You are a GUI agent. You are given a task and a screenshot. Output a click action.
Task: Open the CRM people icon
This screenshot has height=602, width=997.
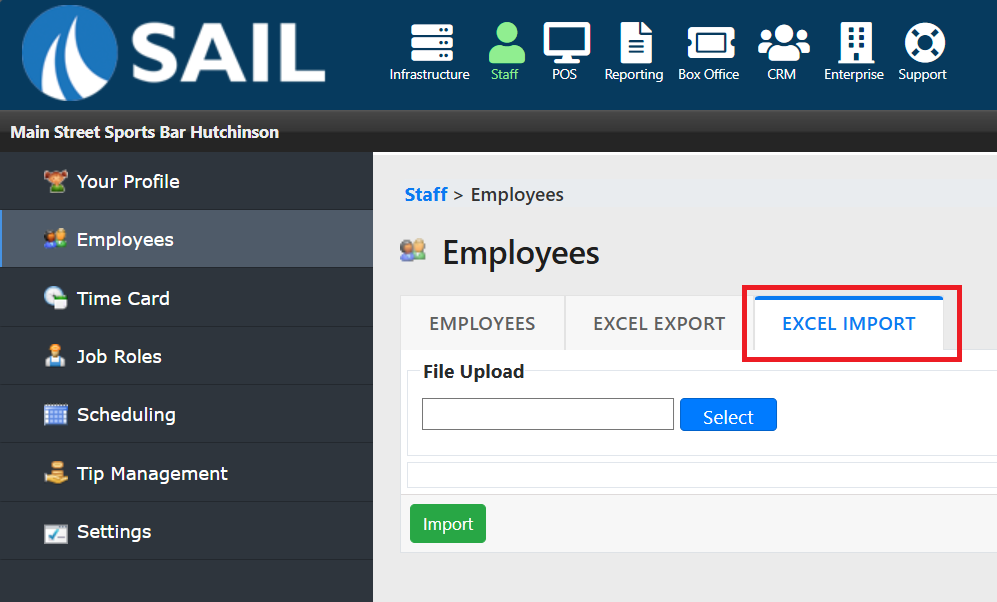[x=783, y=44]
